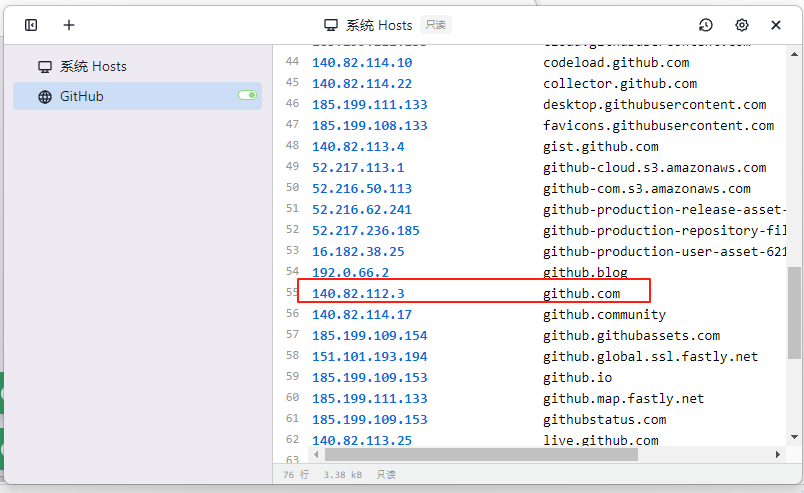Click github-cloud.s3.amazonaws.com hostname

click(654, 168)
